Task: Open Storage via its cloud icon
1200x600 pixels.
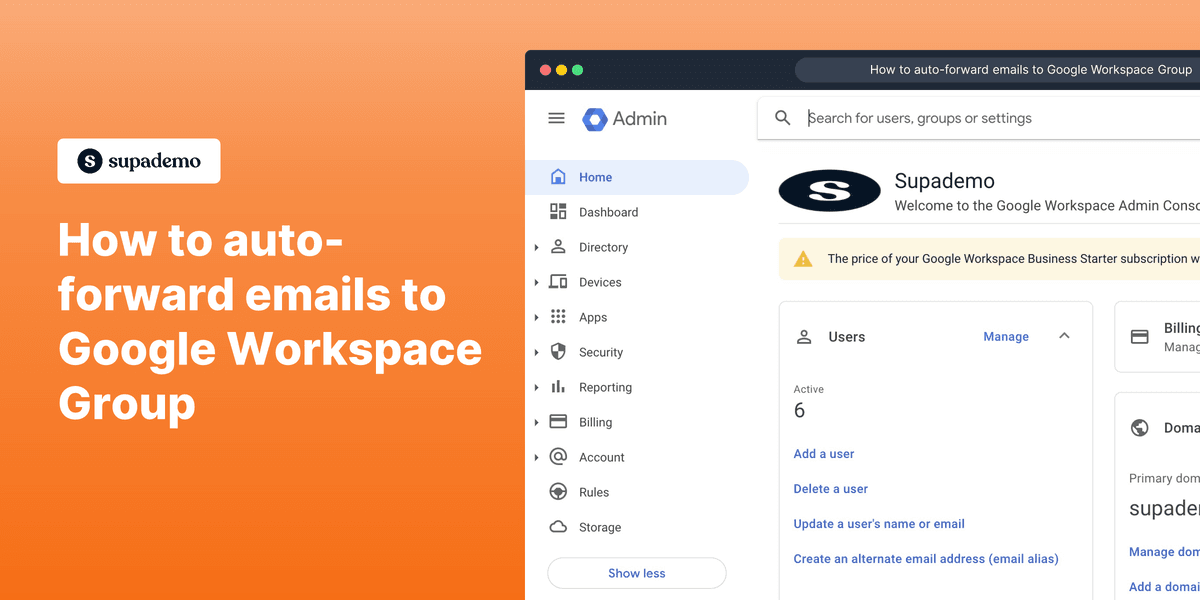Action: (558, 527)
